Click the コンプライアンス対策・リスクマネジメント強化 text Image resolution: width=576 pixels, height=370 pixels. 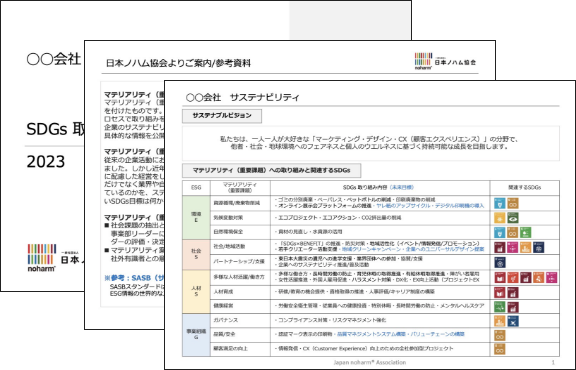click(x=331, y=320)
